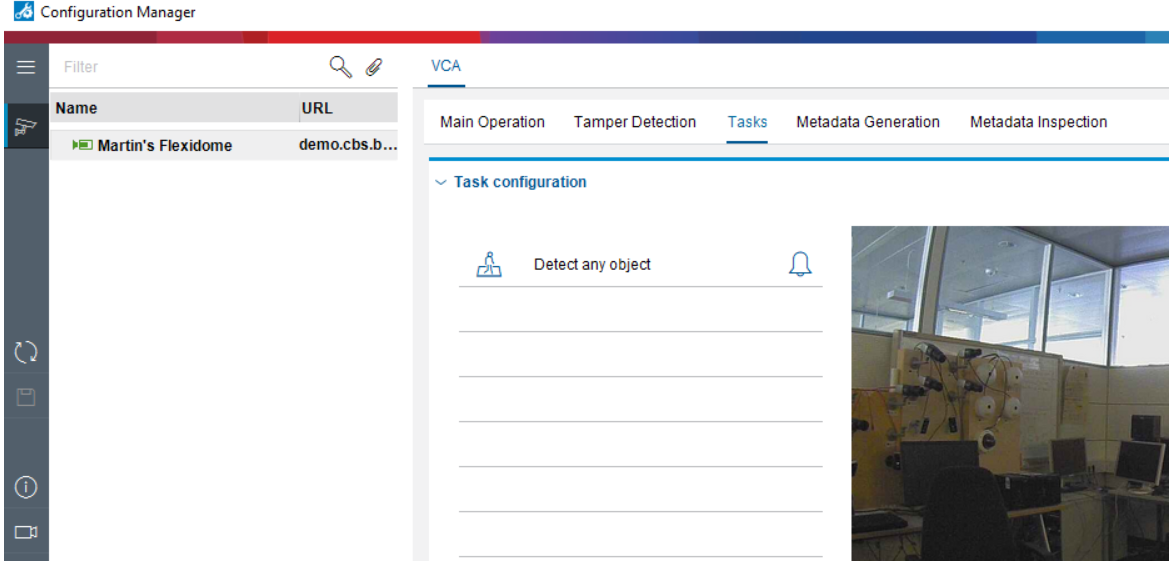Select the VCA top-level tab
This screenshot has width=1175, height=570.
click(445, 66)
